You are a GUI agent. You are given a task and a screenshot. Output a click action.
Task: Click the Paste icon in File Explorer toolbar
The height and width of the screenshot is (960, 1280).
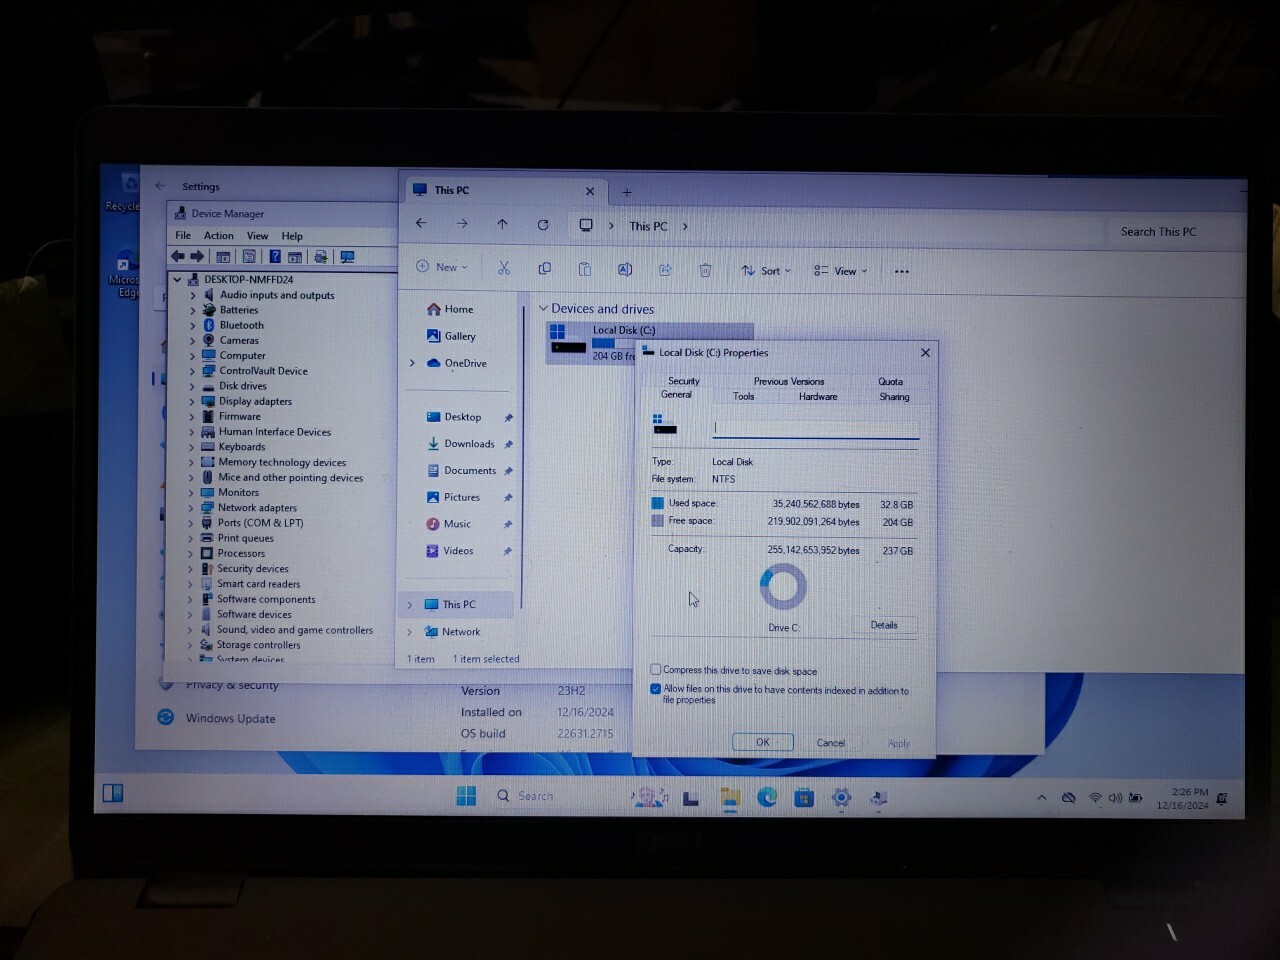[585, 269]
